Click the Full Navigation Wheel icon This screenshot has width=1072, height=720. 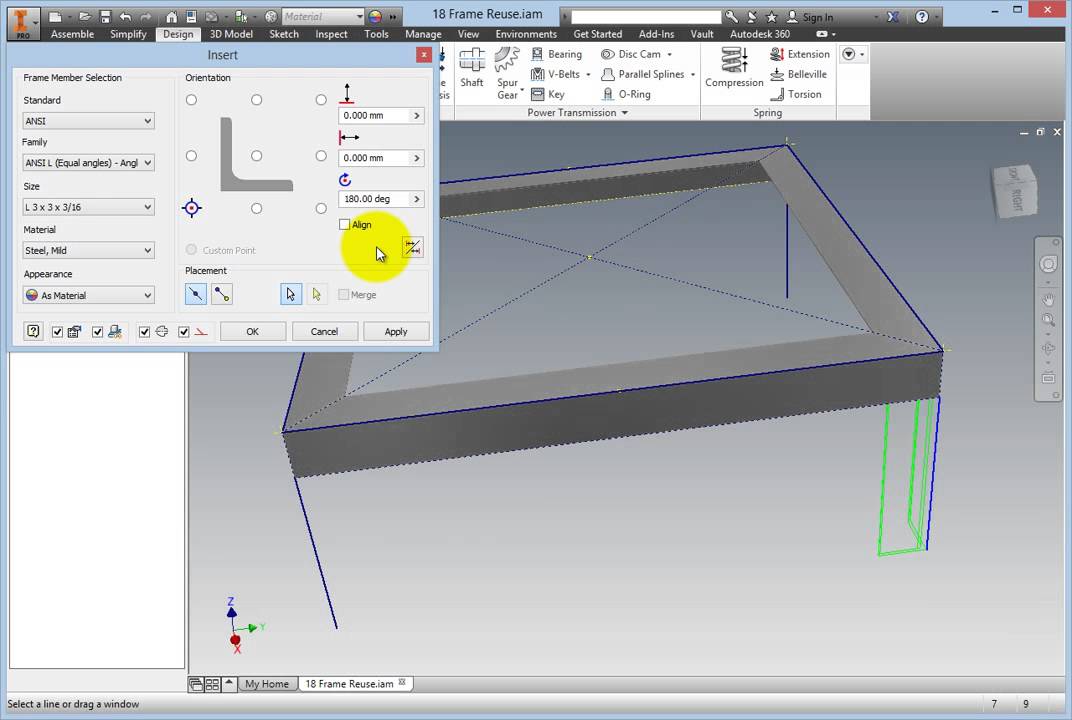(1048, 264)
